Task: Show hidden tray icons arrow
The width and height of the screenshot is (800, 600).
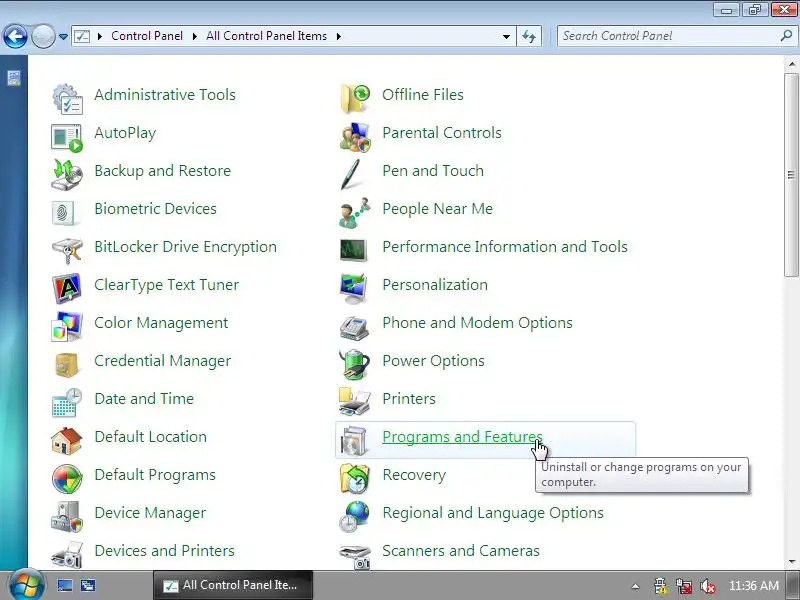Action: [635, 586]
